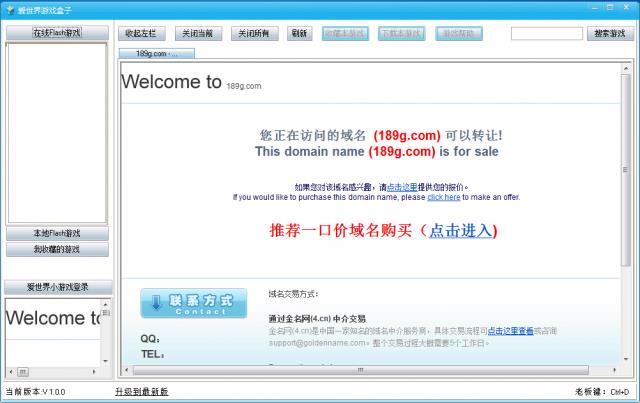Open the 我收藏的游戏 section
640x403 pixels.
pyautogui.click(x=57, y=249)
